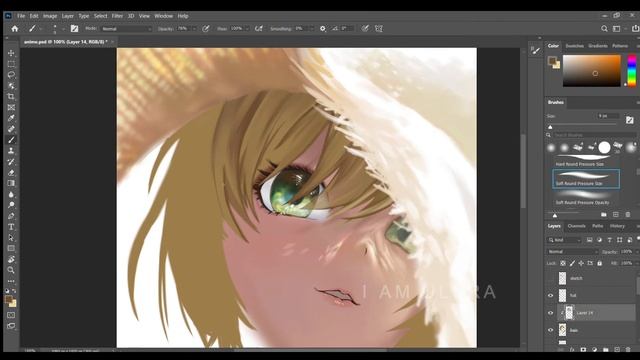Select the Move tool
The image size is (640, 360).
pyautogui.click(x=11, y=53)
